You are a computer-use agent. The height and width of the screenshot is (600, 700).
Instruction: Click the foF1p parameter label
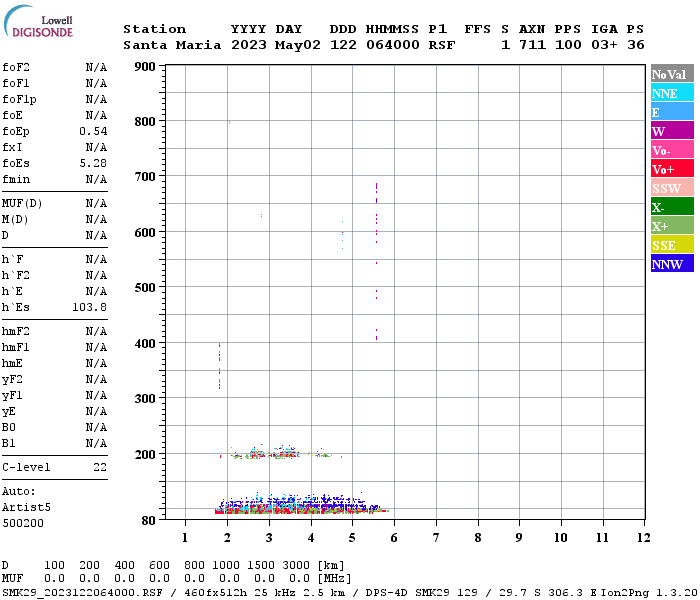click(19, 100)
